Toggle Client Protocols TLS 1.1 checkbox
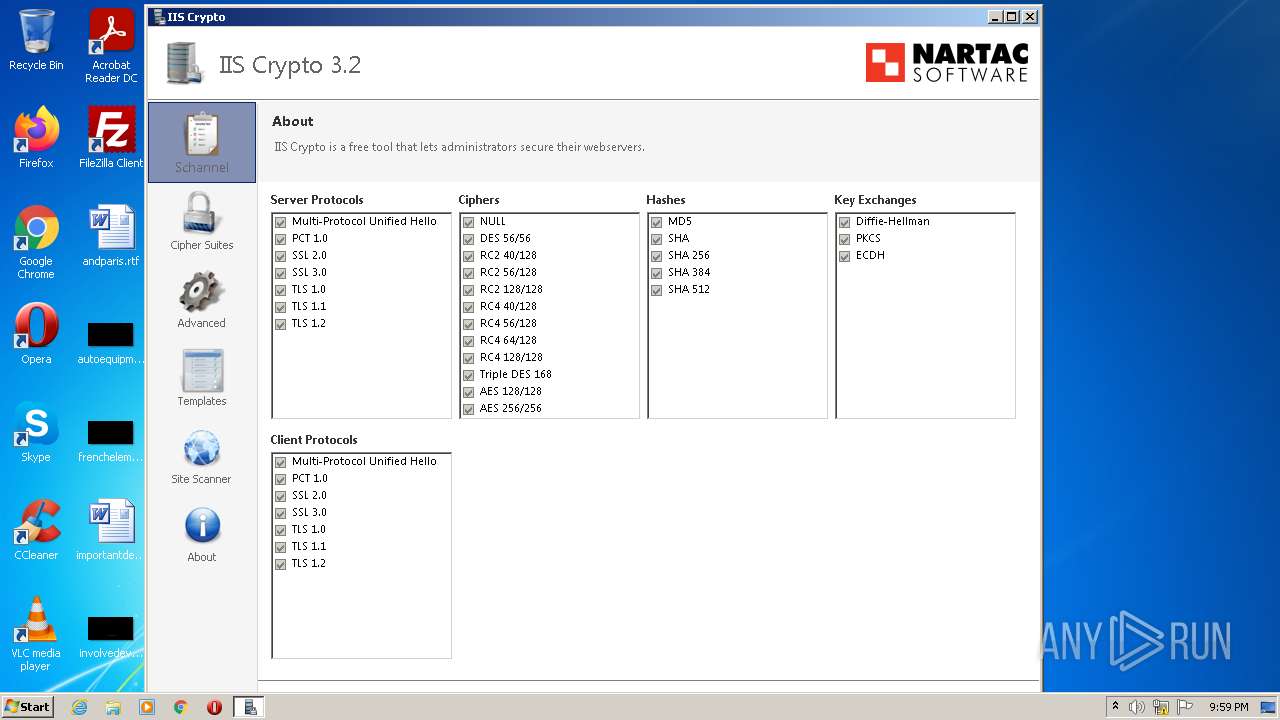Screen dimensions: 1280x720 [281, 547]
